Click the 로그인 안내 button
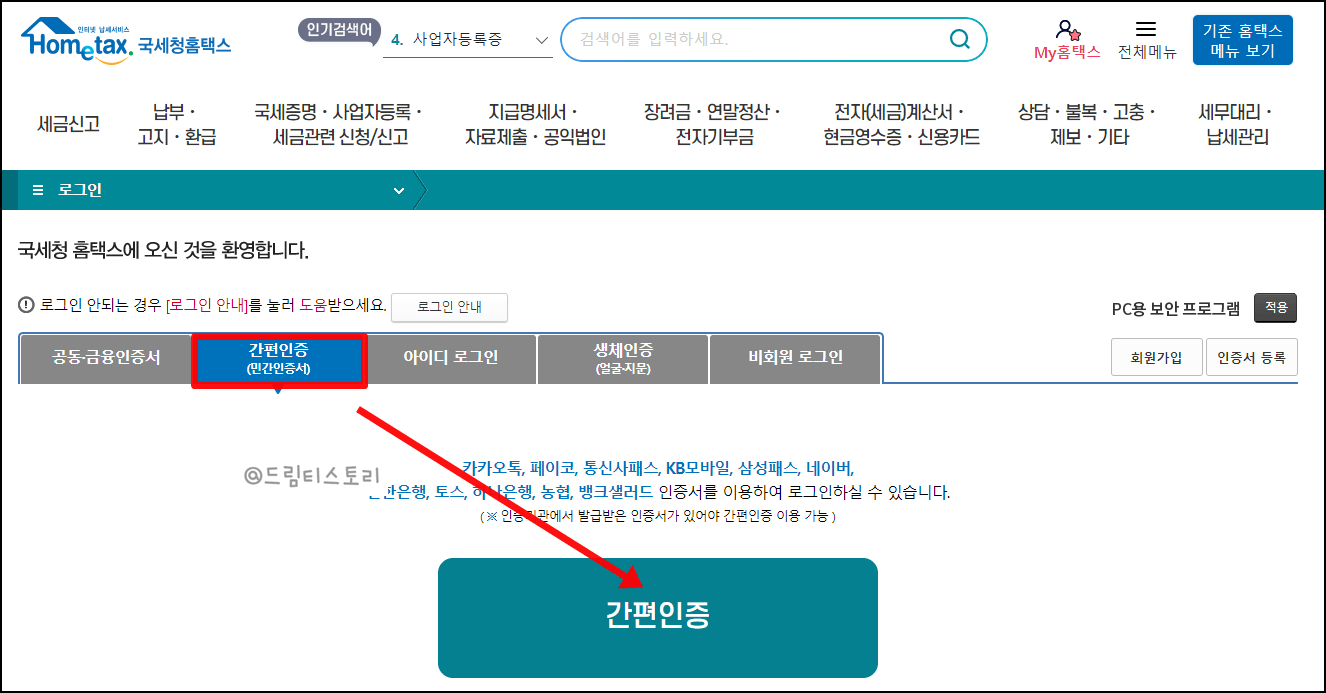The width and height of the screenshot is (1326, 693). tap(449, 308)
